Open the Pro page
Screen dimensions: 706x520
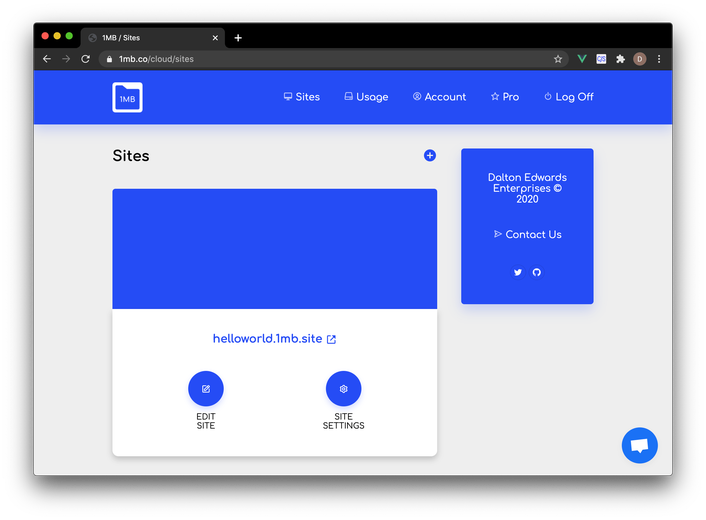[505, 97]
